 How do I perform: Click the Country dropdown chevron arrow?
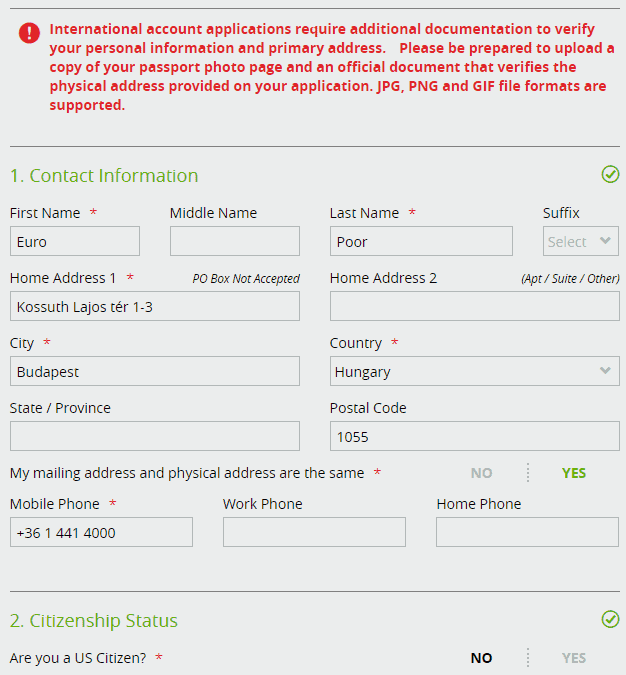coord(605,370)
